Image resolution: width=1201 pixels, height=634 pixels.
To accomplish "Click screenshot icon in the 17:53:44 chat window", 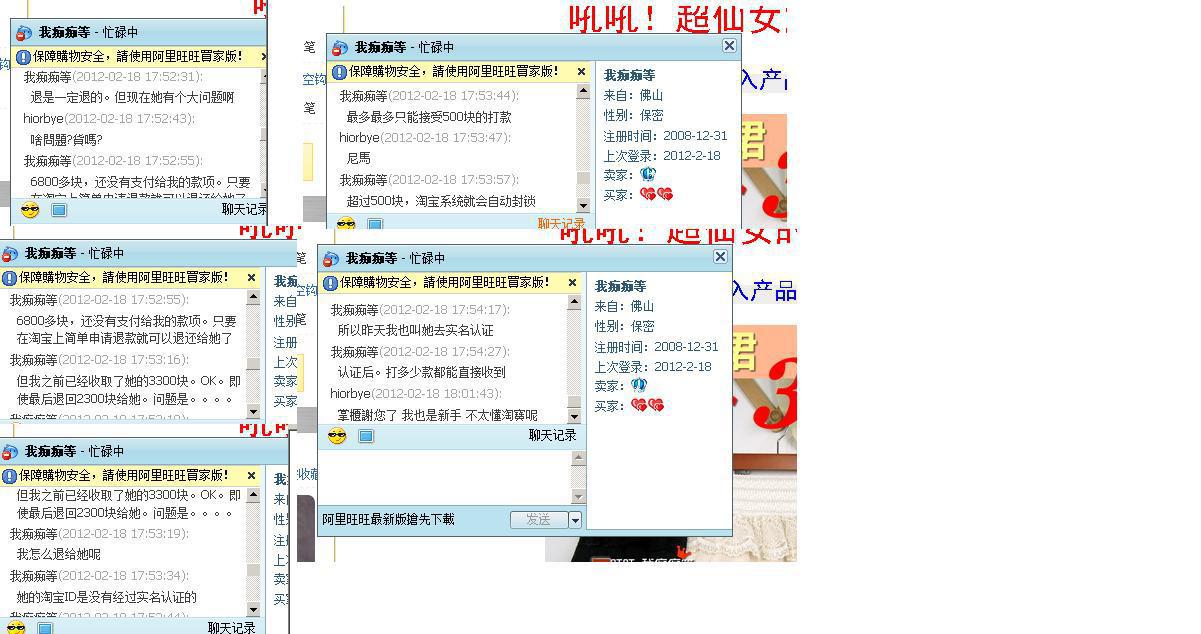I will [375, 225].
